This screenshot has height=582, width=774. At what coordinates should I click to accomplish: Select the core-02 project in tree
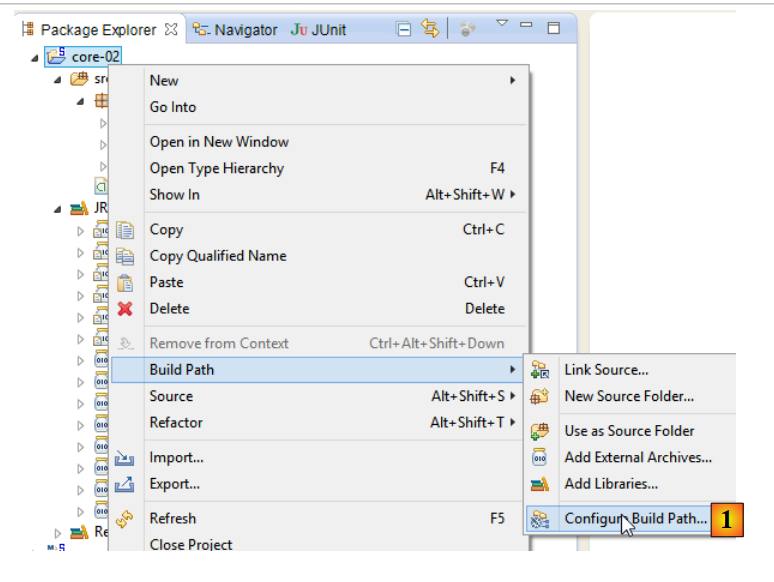coord(95,57)
